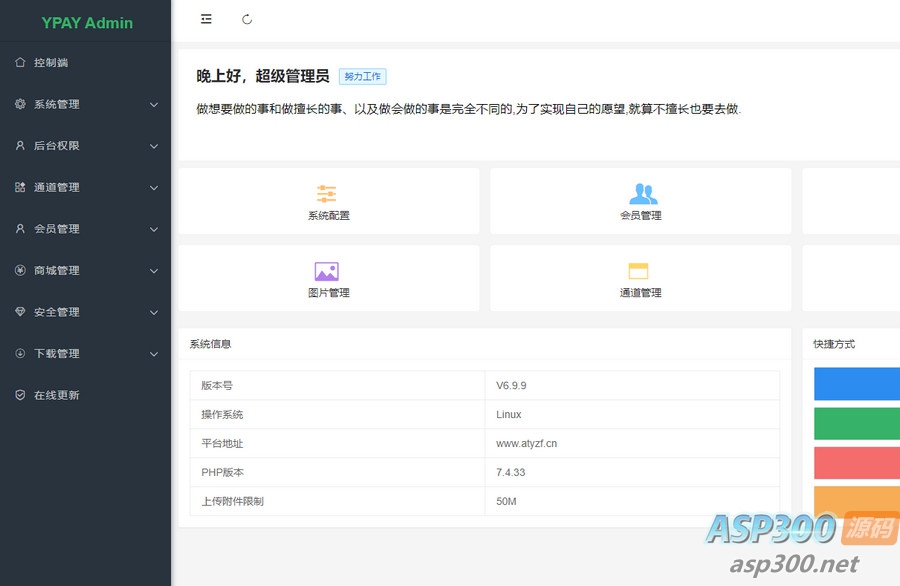Click the YPAY Admin logo text
The width and height of the screenshot is (900, 586).
tap(86, 22)
